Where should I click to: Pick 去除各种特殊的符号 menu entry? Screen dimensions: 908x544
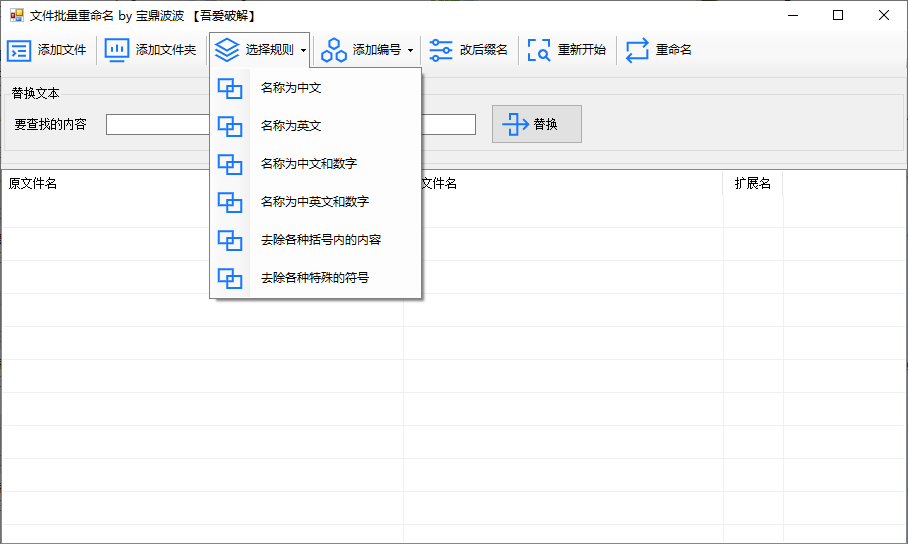(314, 278)
